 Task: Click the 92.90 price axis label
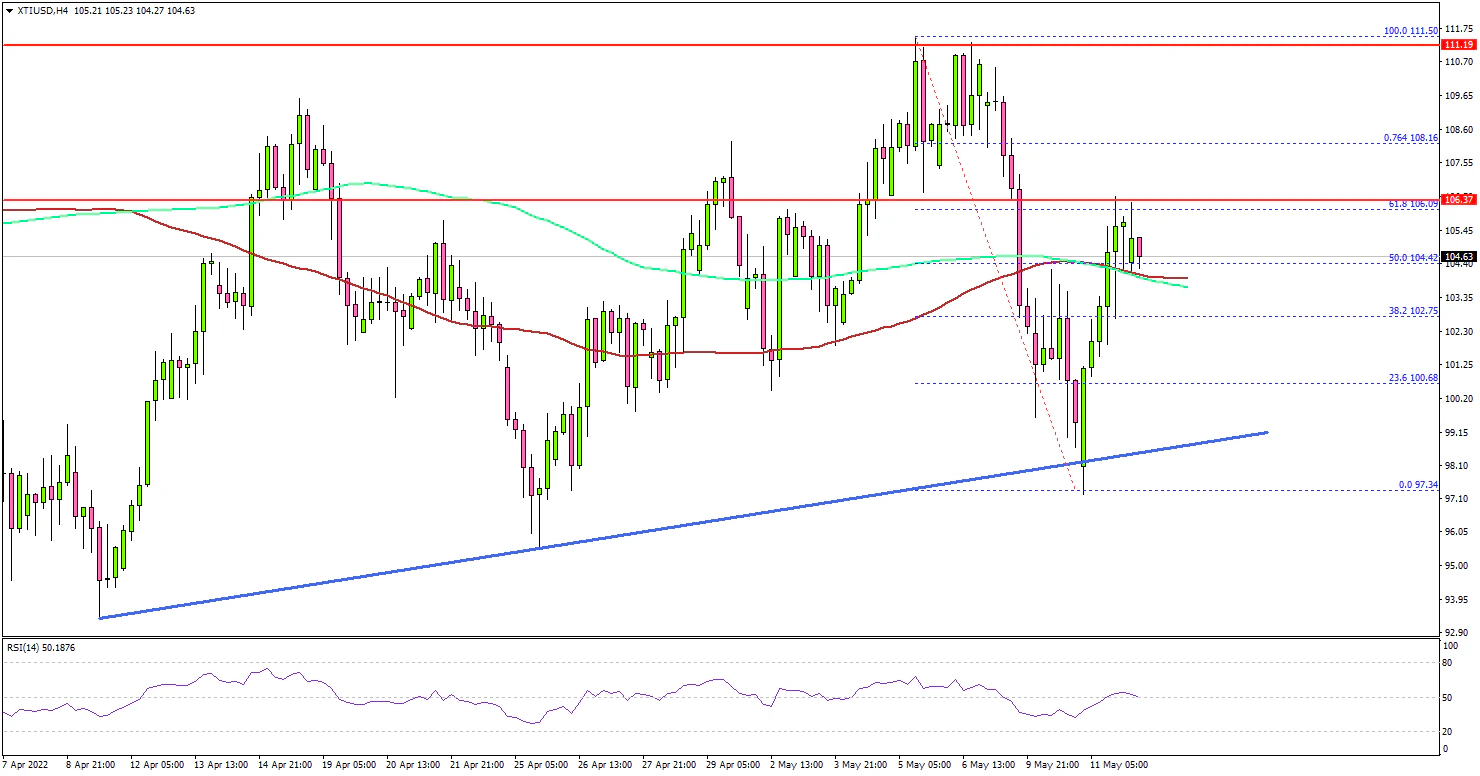tap(1460, 633)
